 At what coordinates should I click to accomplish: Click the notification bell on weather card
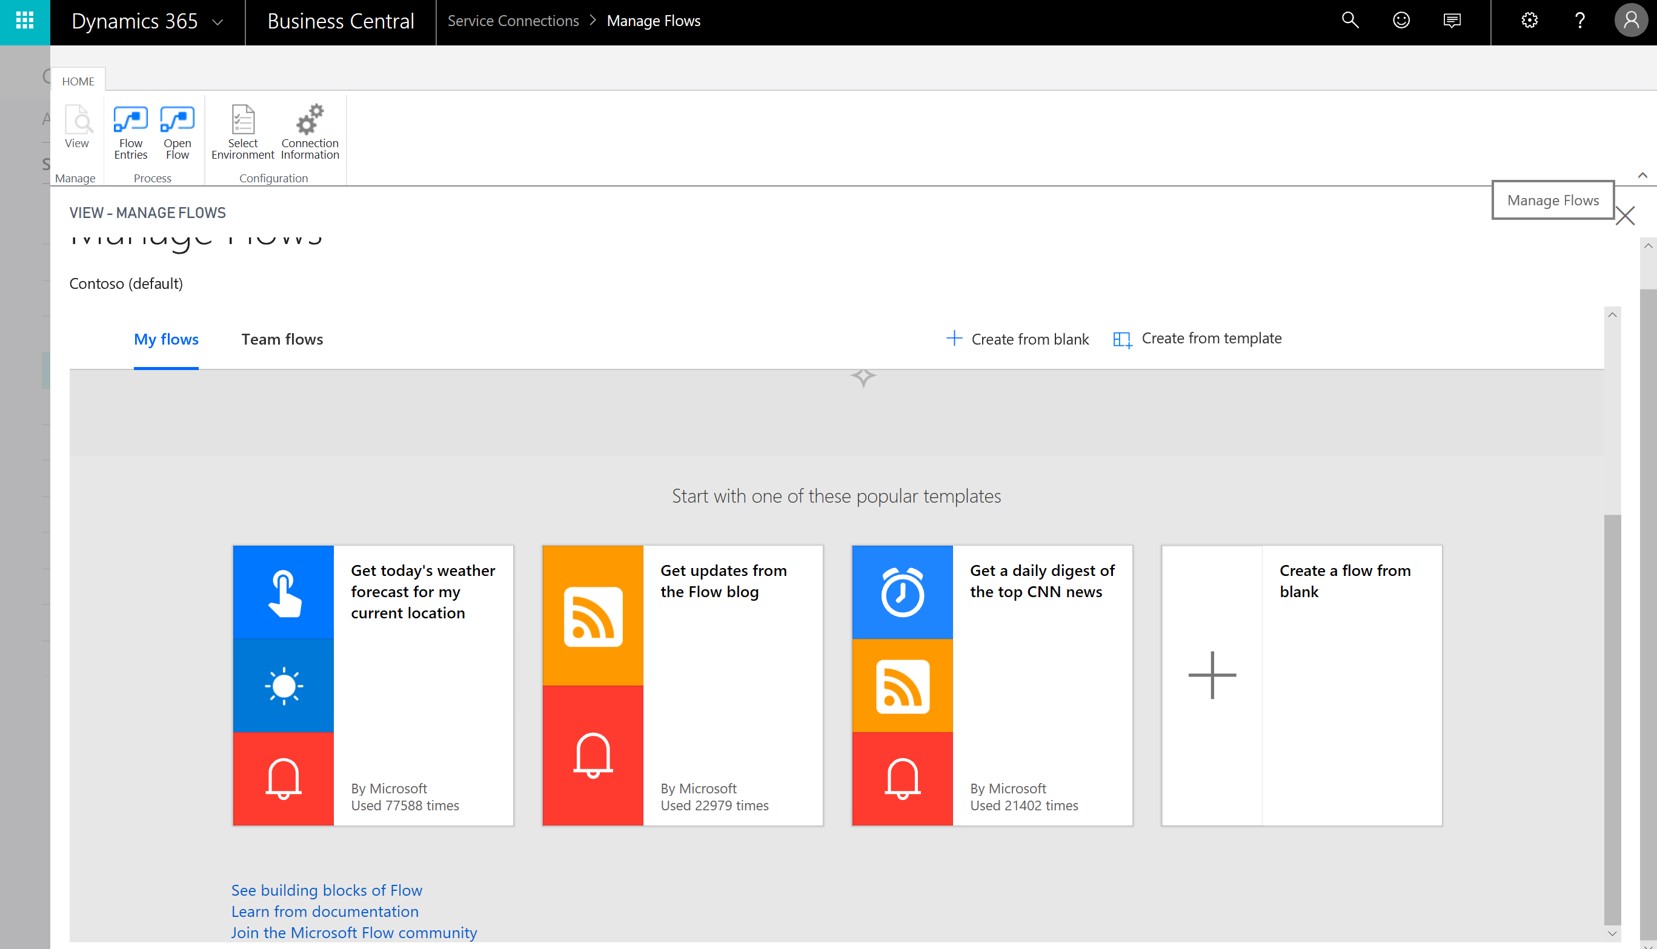coord(283,779)
